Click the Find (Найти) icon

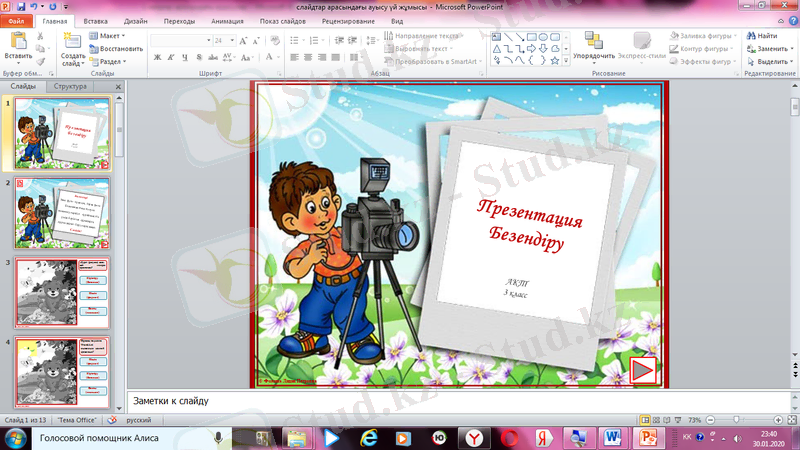761,36
